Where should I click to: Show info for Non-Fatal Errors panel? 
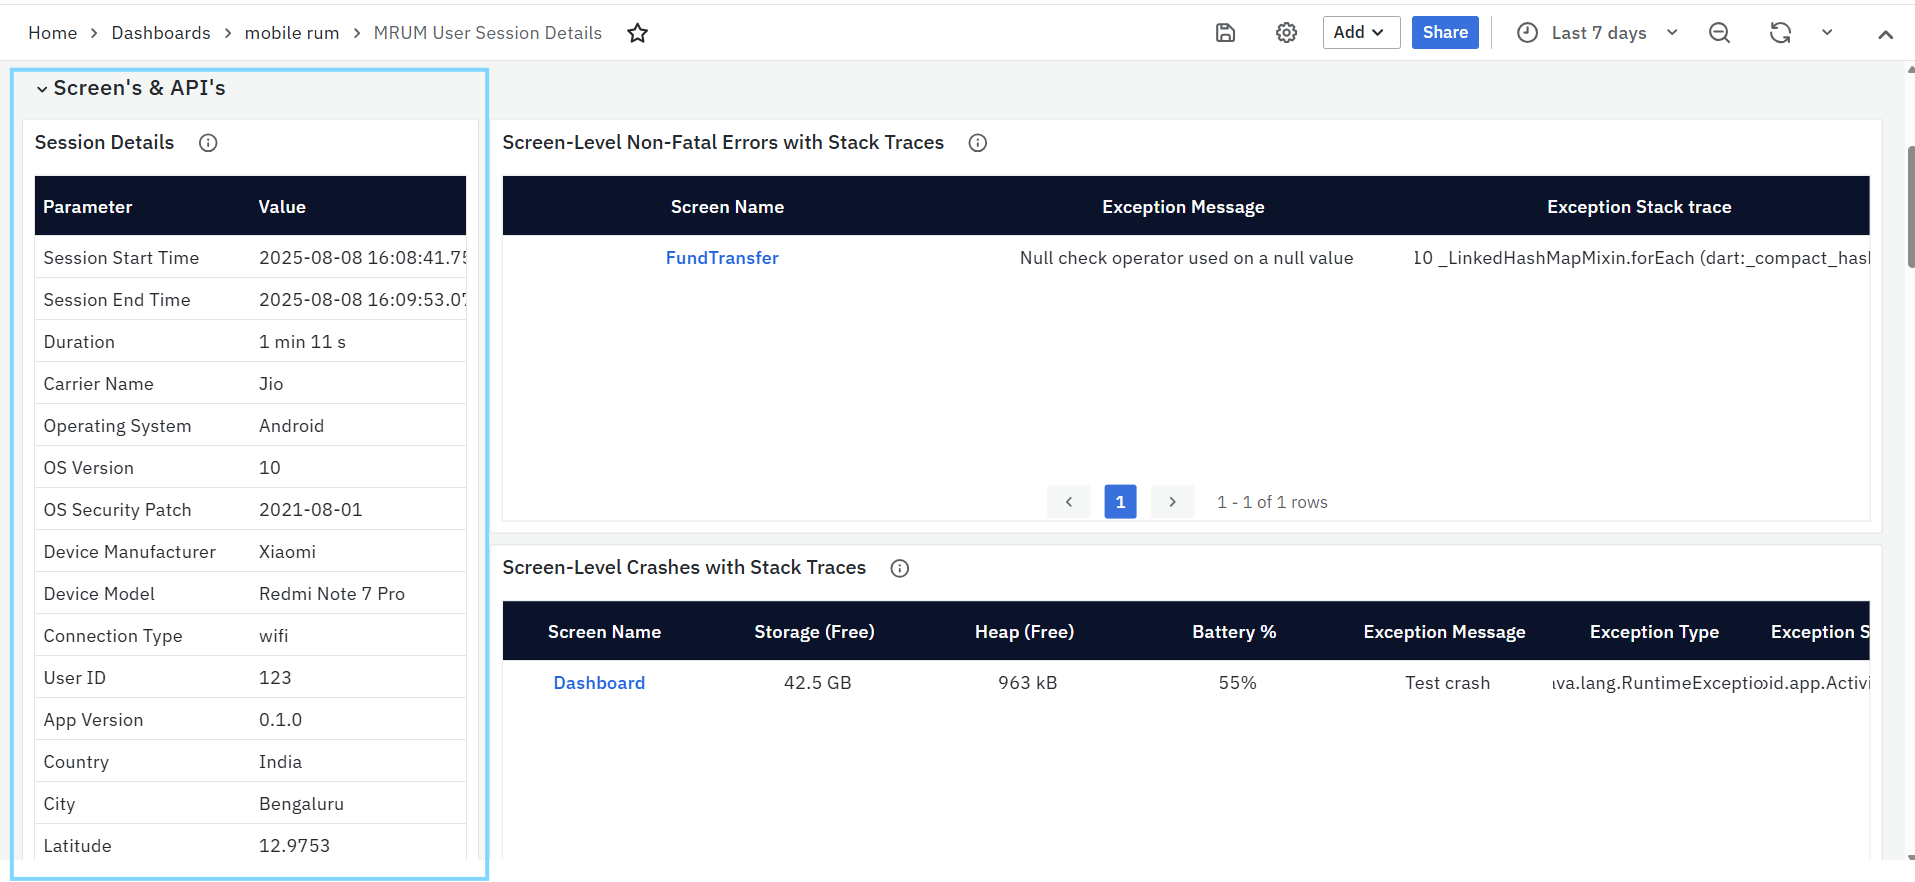click(978, 143)
